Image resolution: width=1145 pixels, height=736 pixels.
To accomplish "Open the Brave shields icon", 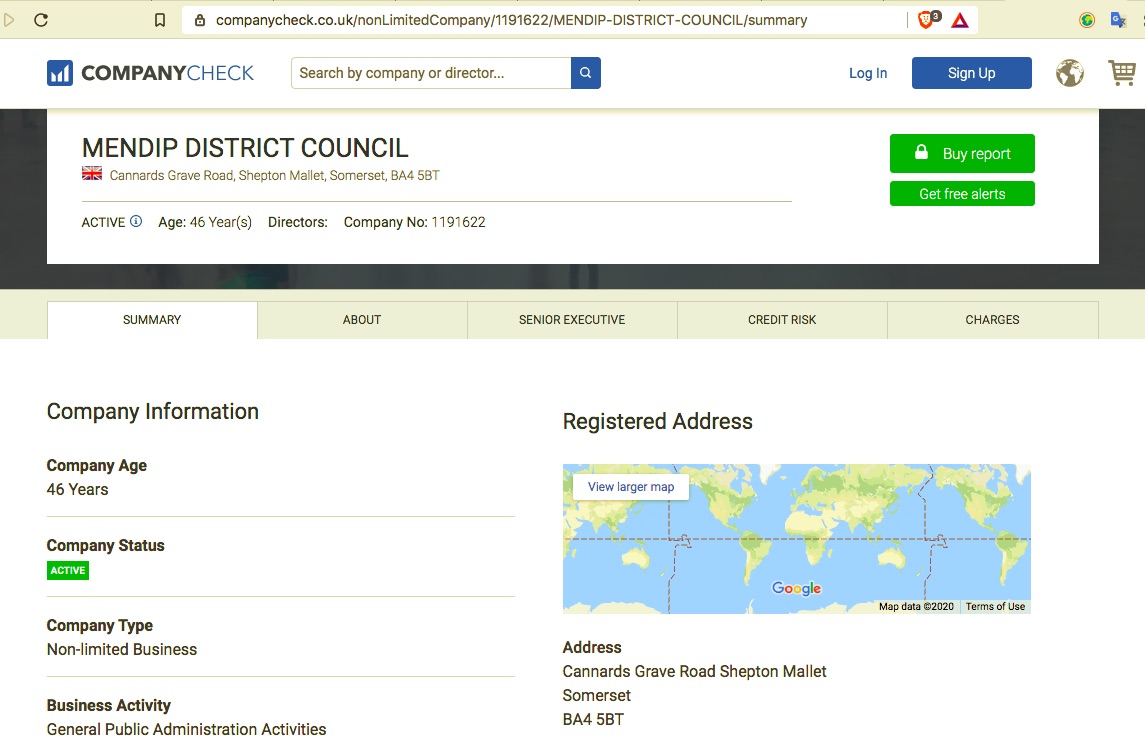I will click(x=927, y=20).
